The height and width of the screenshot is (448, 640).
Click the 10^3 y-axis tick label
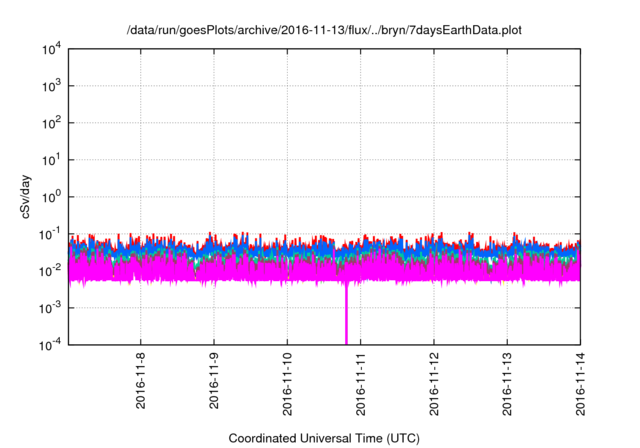(52, 86)
